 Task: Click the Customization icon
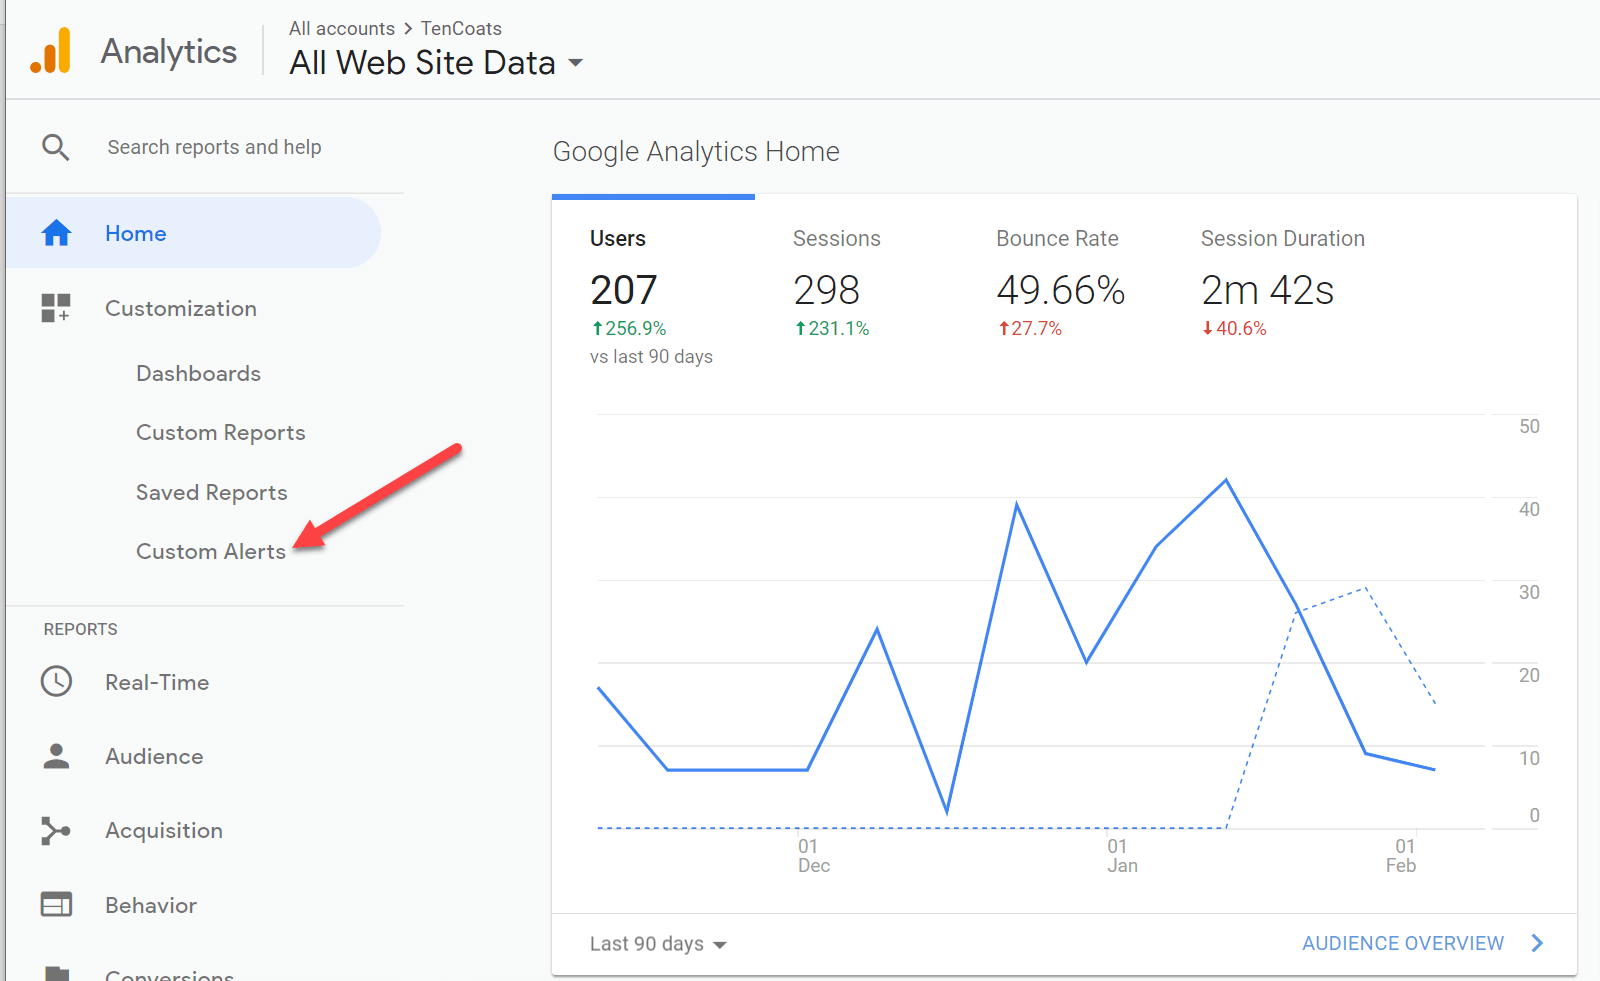pyautogui.click(x=56, y=308)
